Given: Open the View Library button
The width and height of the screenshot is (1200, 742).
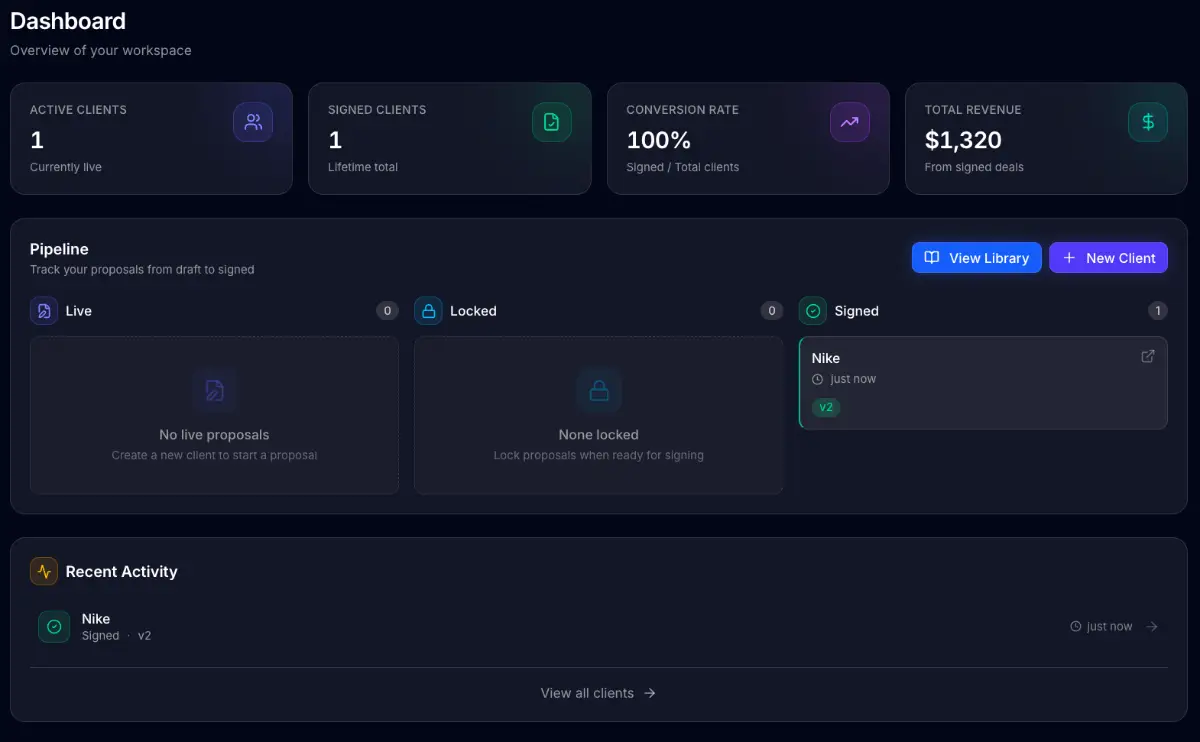Looking at the screenshot, I should [976, 258].
